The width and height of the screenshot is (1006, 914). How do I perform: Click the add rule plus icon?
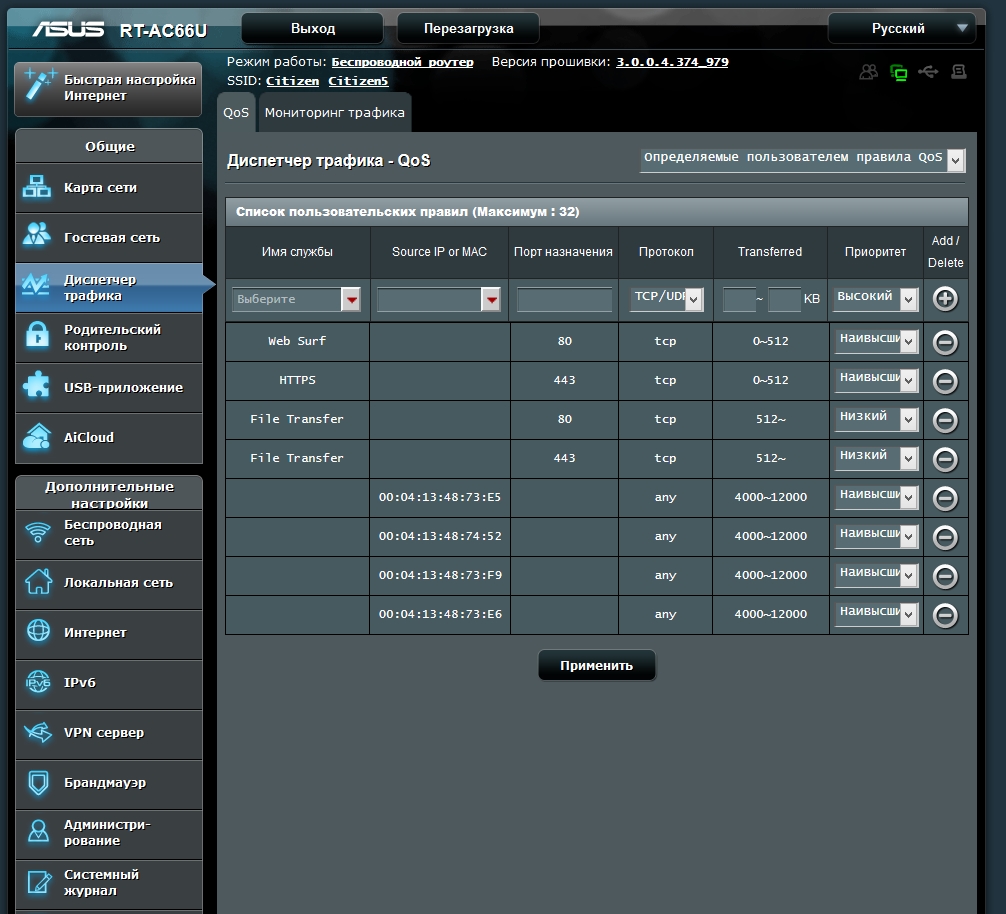point(945,299)
